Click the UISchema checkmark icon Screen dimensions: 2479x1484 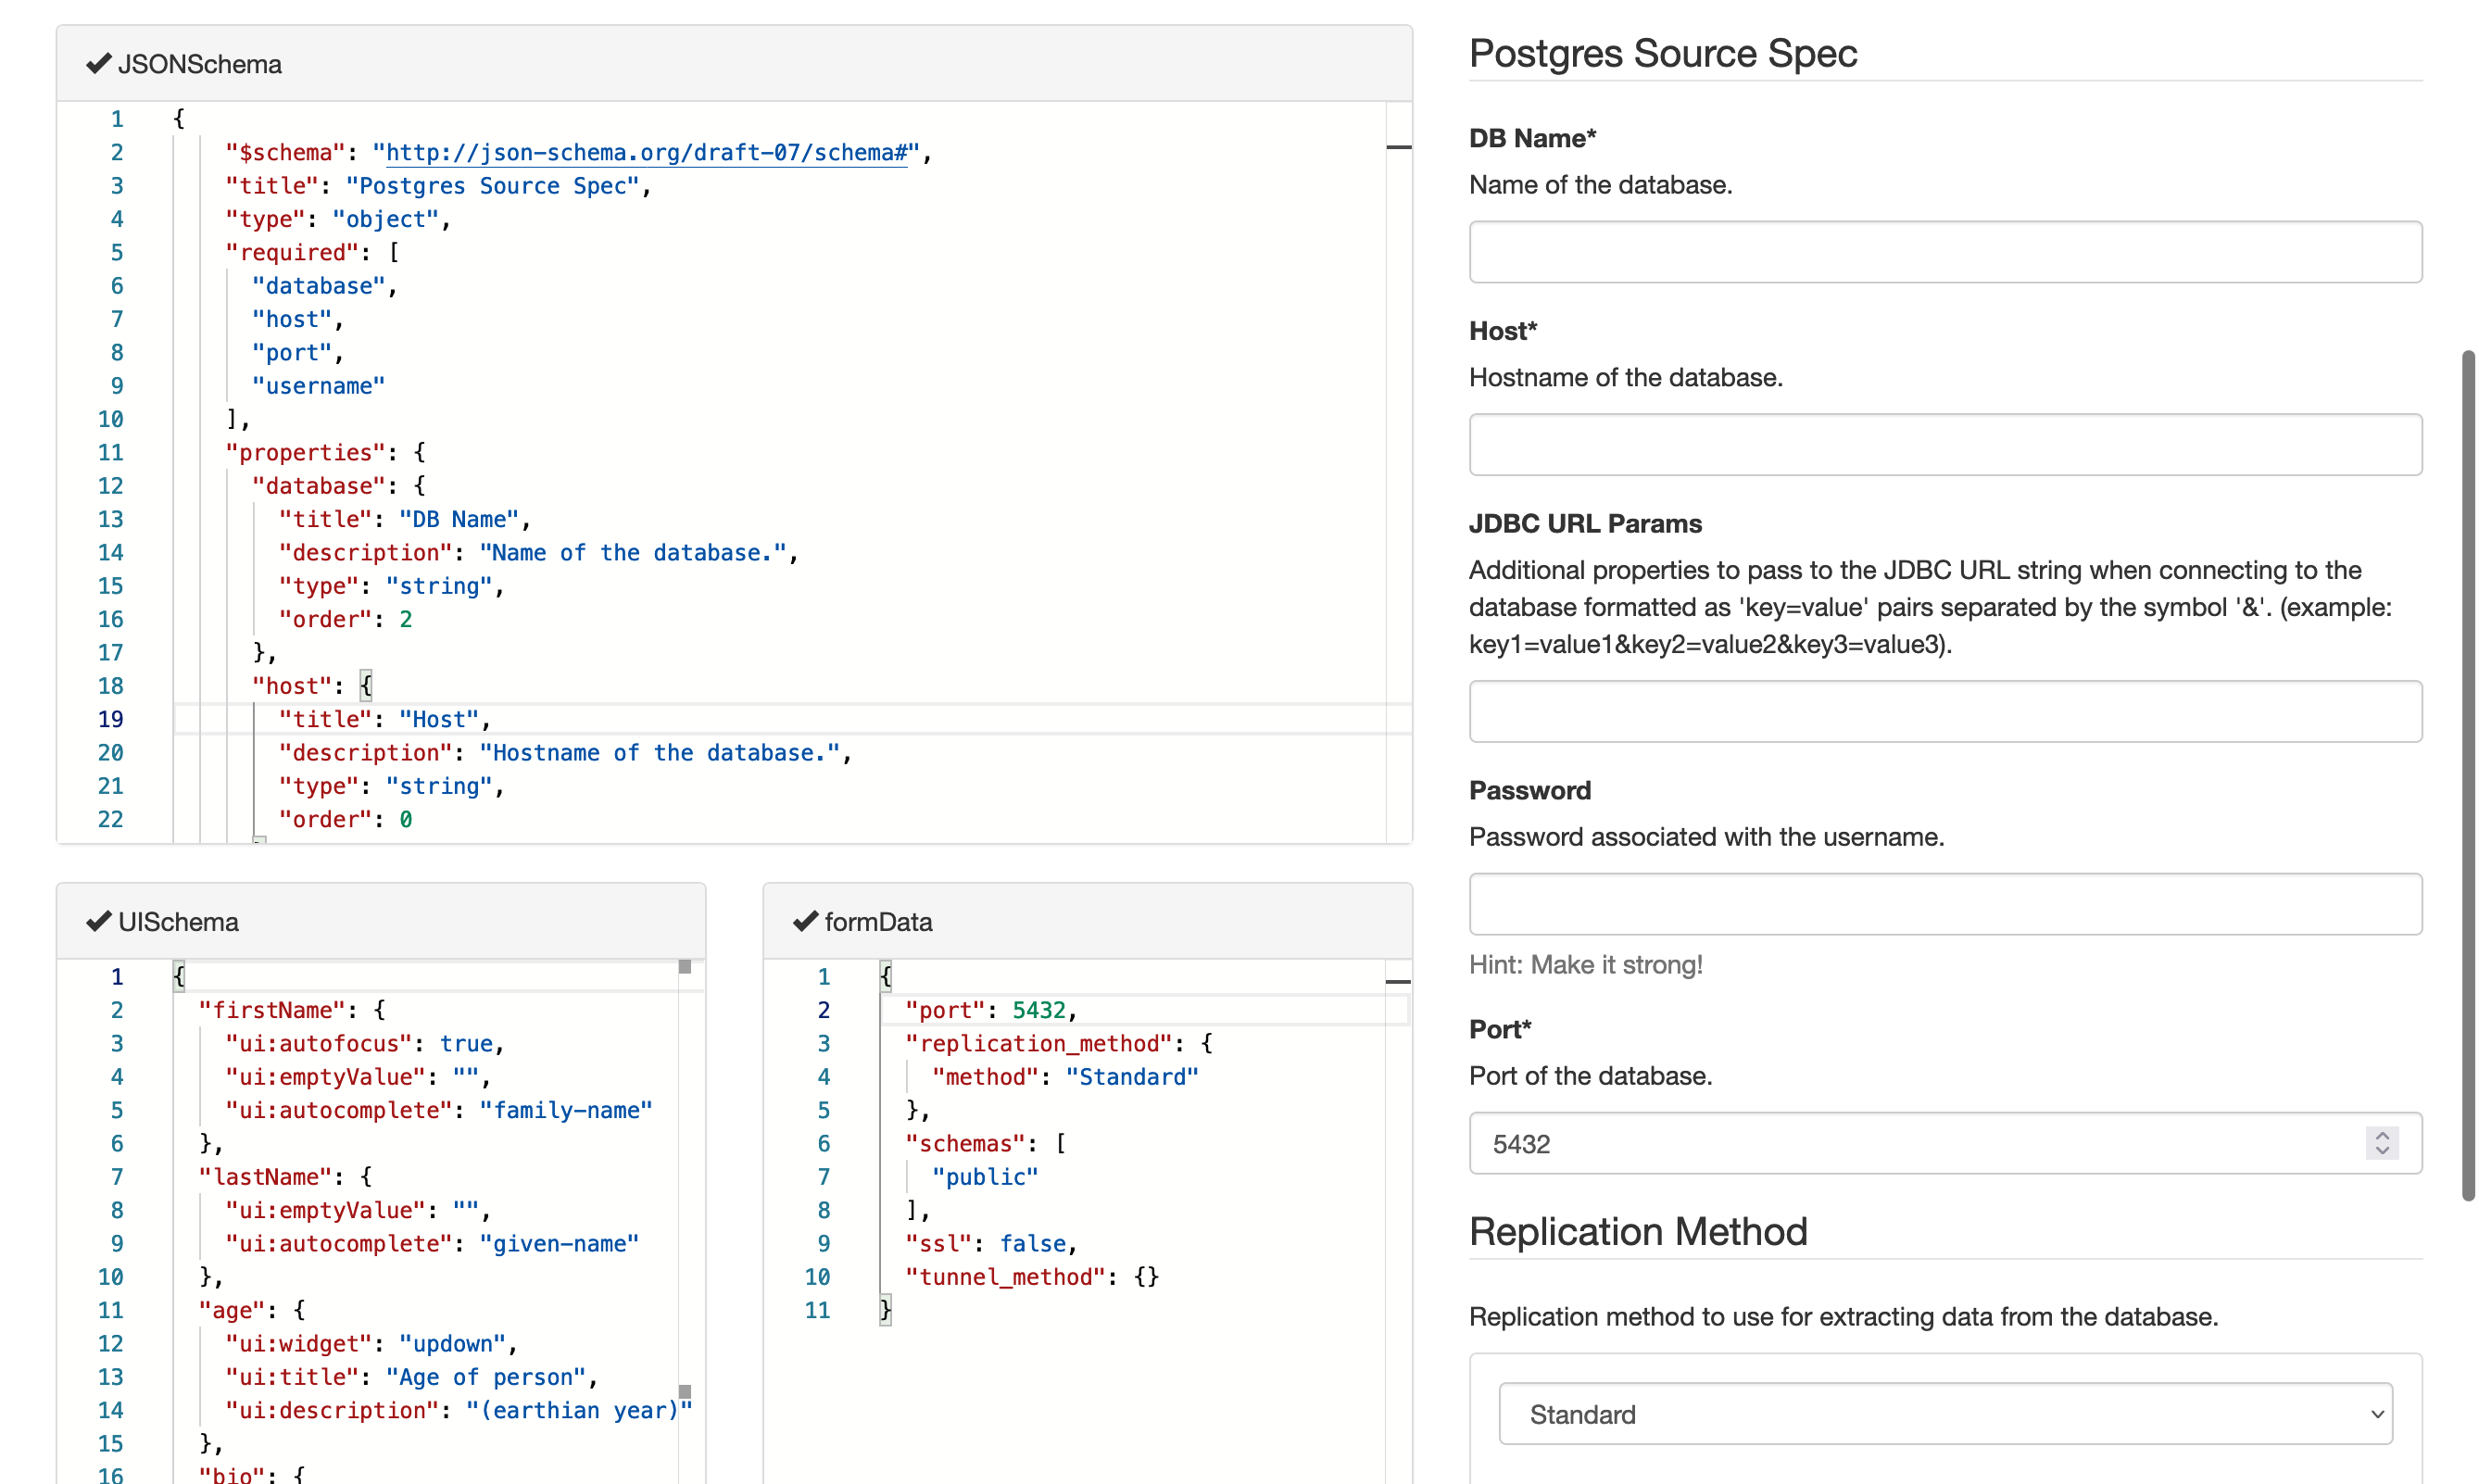click(98, 921)
